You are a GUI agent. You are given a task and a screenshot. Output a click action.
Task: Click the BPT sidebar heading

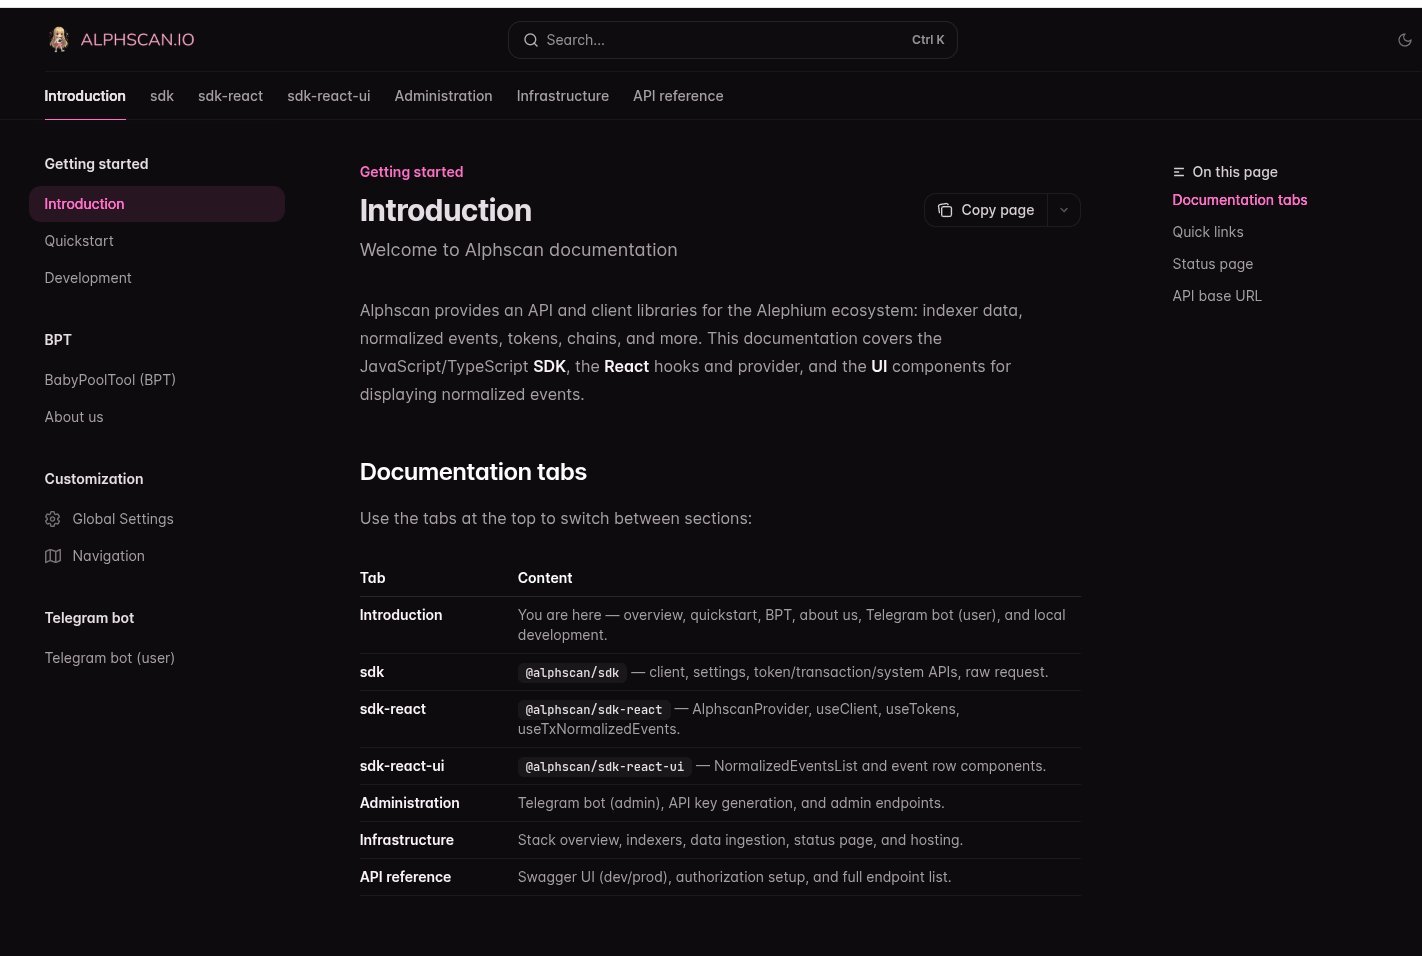tap(58, 340)
